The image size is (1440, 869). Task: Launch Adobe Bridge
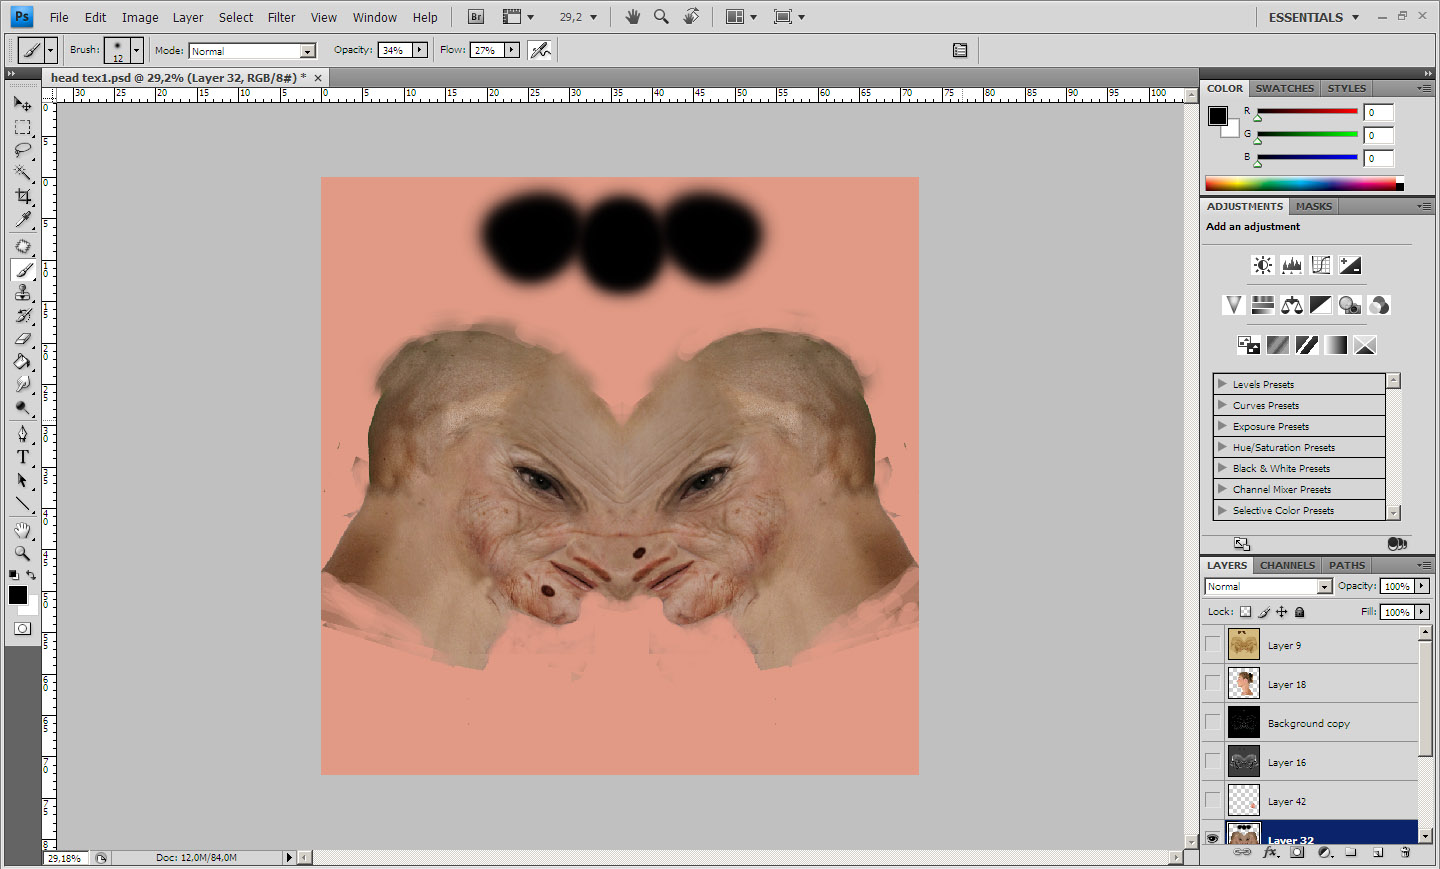point(476,17)
